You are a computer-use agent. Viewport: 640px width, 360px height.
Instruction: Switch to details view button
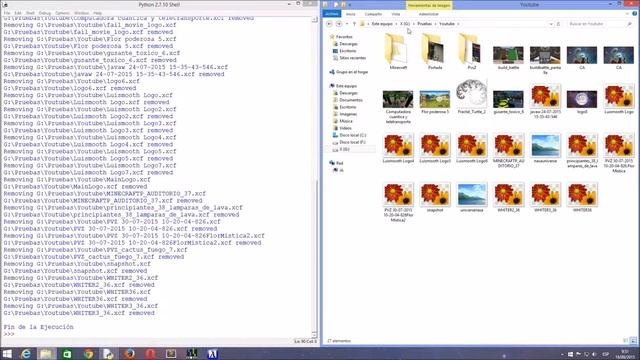[626, 340]
